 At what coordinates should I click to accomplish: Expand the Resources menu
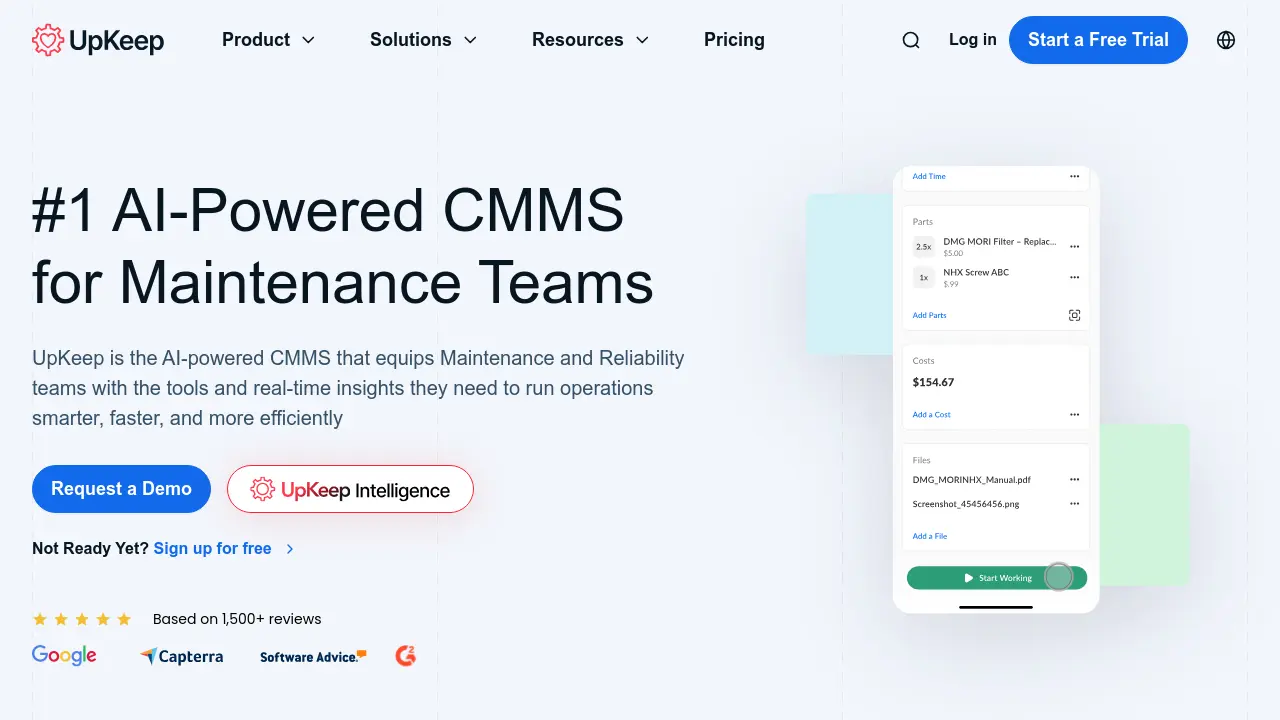[x=590, y=40]
